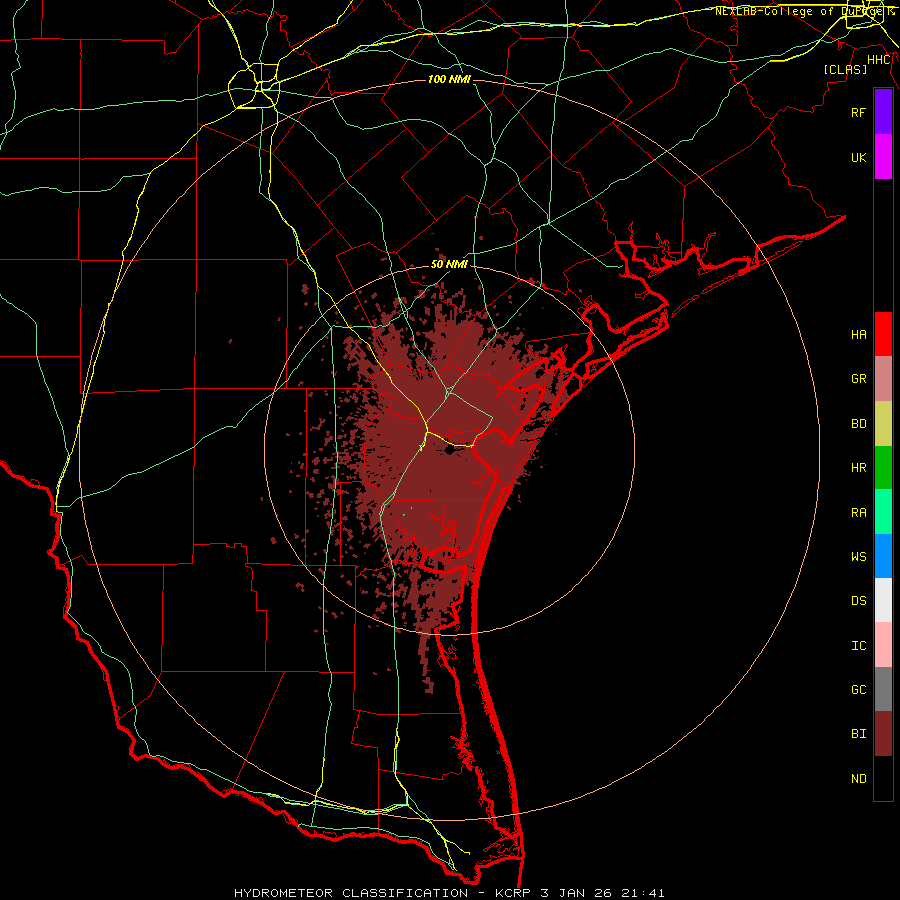Click the 'ND' legend label

(858, 779)
